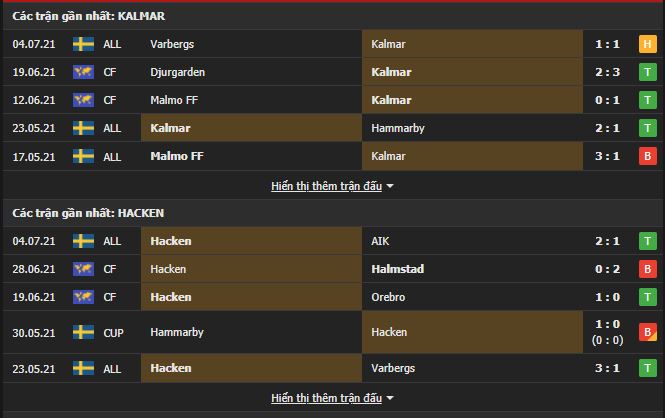
Task: Click 0:1 score of Malmo FF vs Kalmar
Action: [x=607, y=100]
